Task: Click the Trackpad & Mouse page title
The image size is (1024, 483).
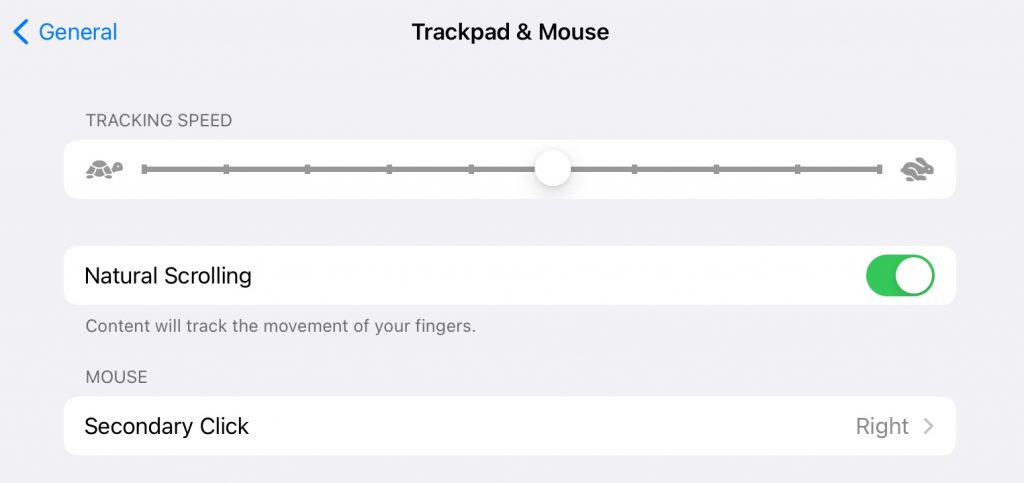Action: [510, 32]
